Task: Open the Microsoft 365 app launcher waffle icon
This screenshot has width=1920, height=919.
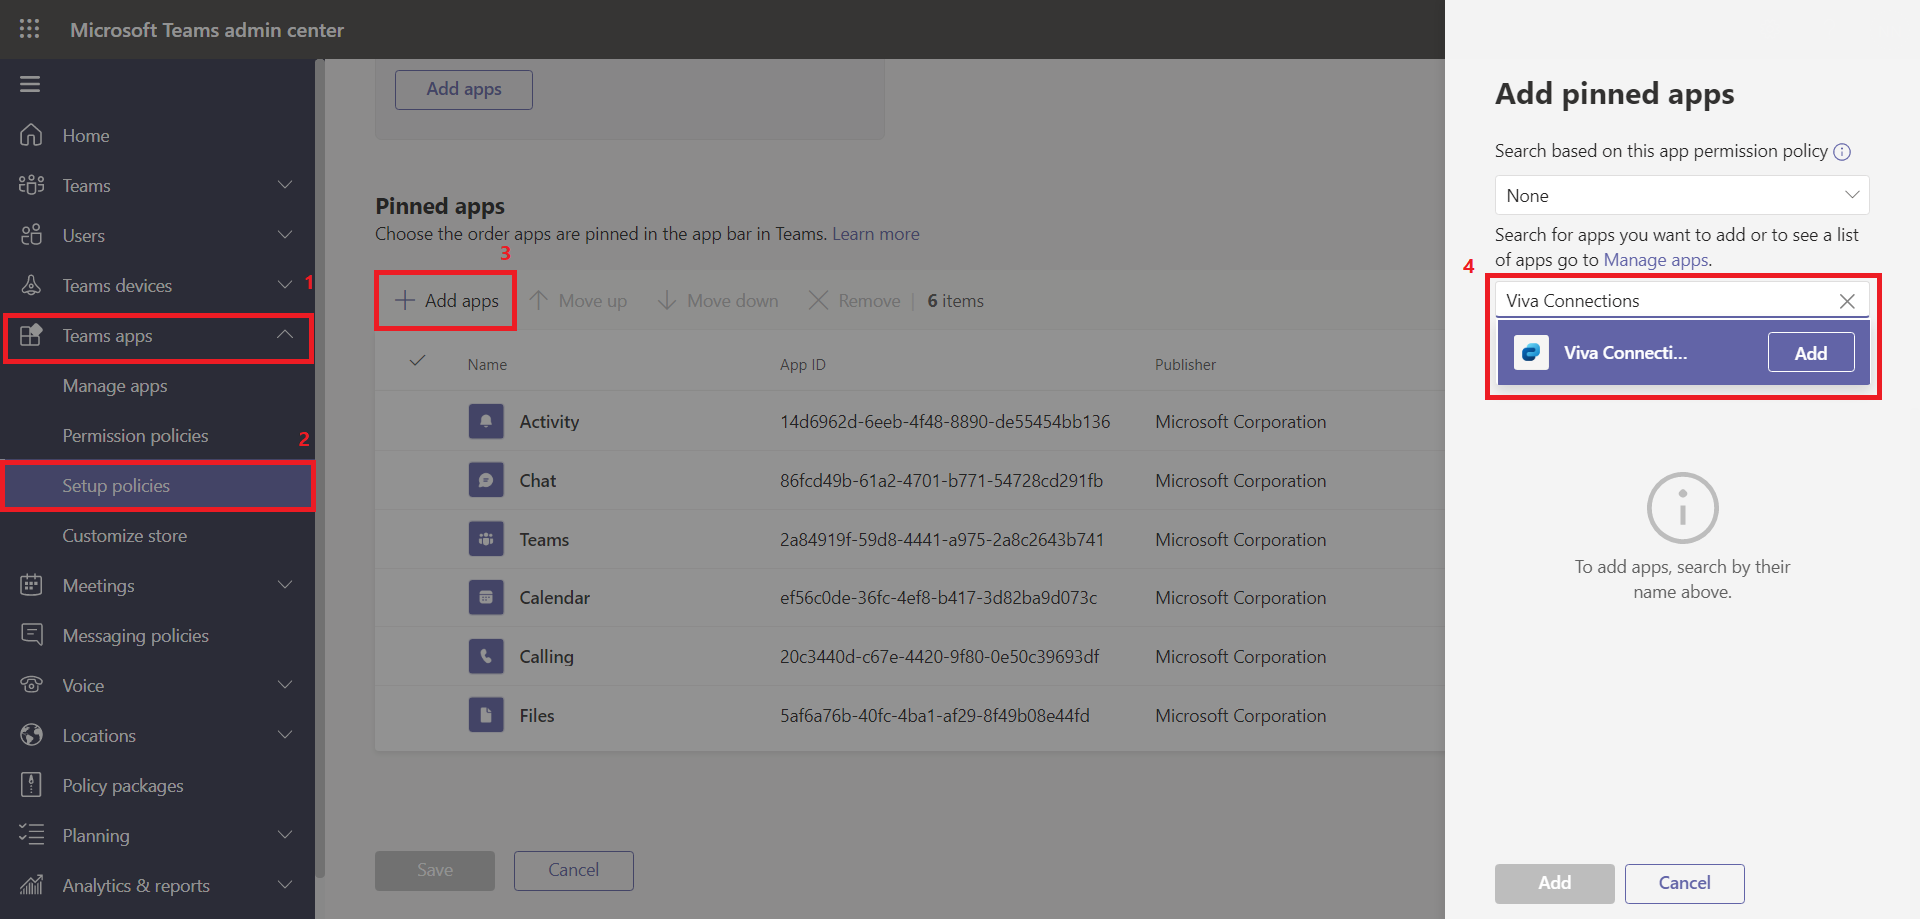Action: point(29,29)
